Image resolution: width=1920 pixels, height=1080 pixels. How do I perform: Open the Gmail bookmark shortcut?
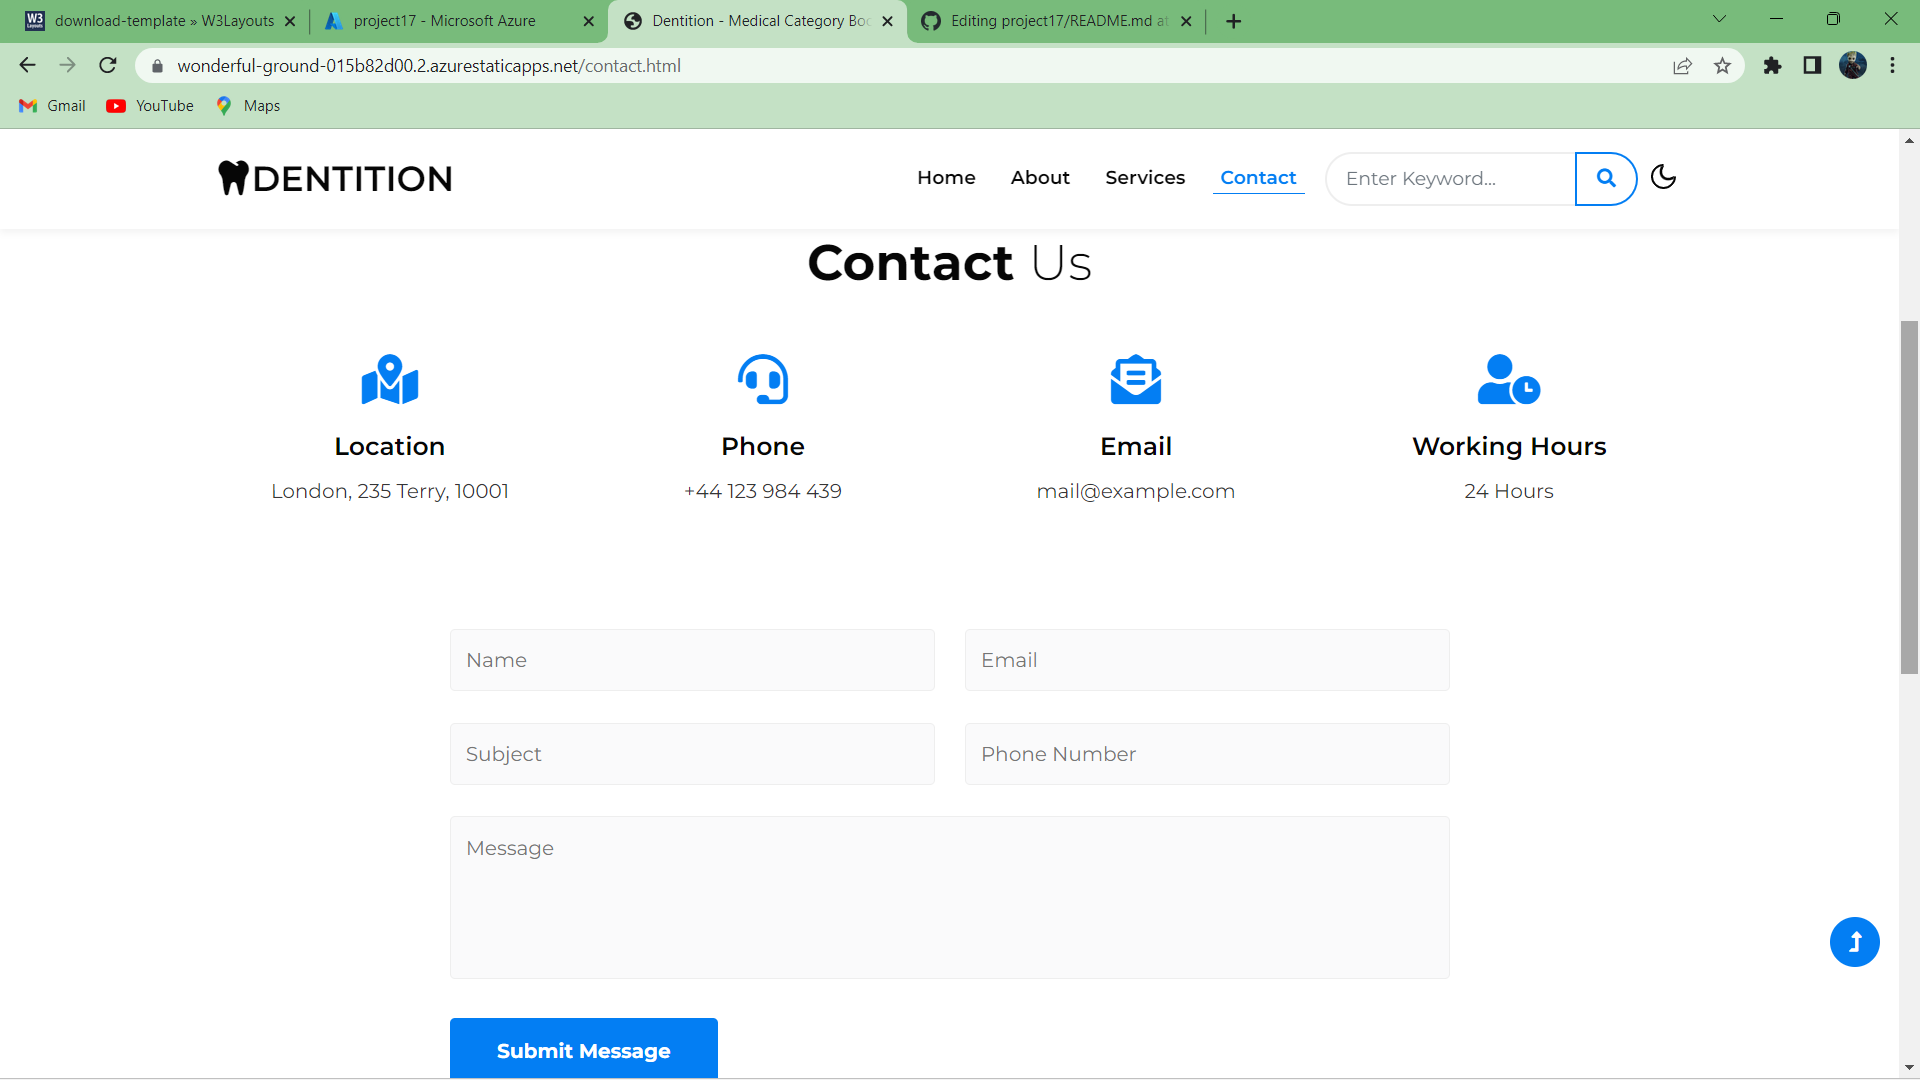(x=51, y=105)
